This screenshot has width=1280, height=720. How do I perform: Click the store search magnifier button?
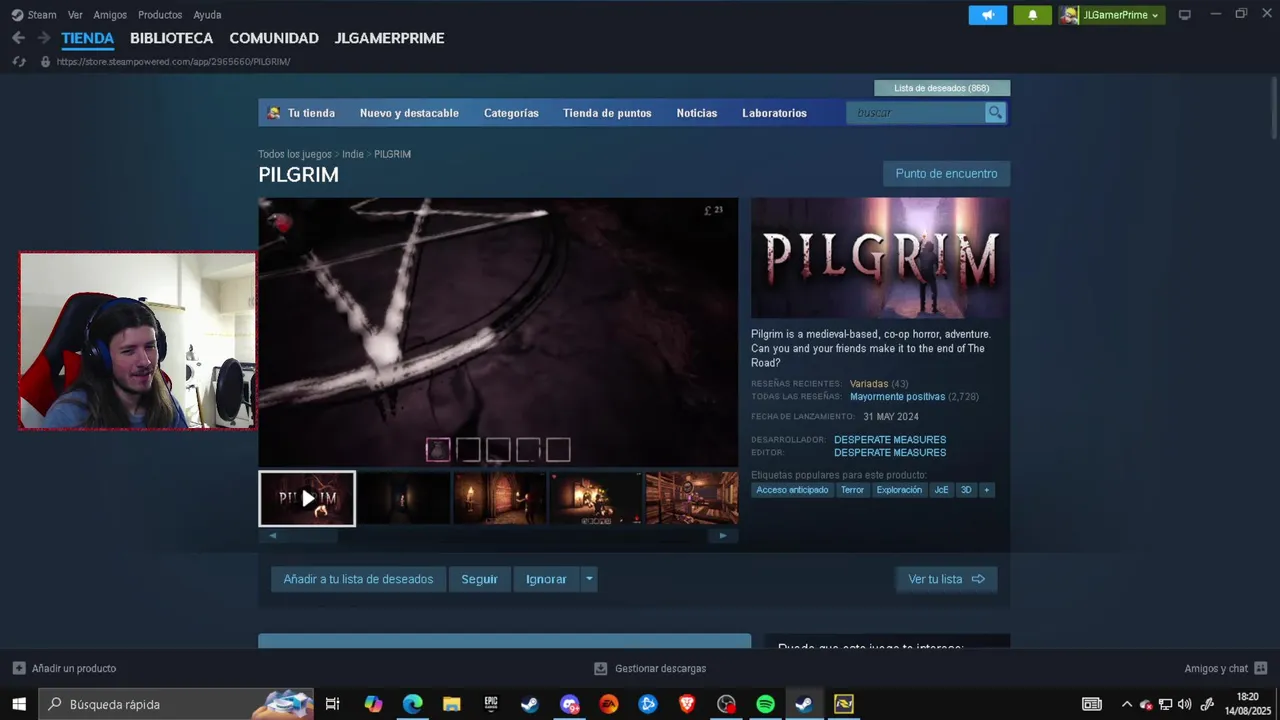(x=995, y=113)
